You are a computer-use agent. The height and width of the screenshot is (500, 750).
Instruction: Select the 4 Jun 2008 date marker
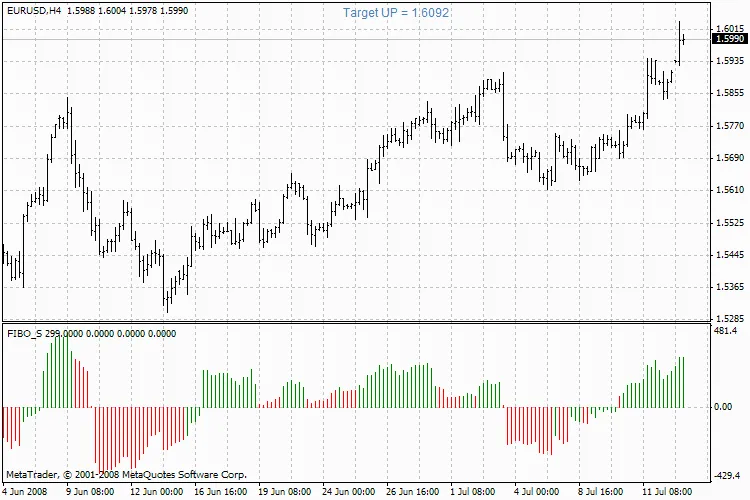tap(24, 492)
